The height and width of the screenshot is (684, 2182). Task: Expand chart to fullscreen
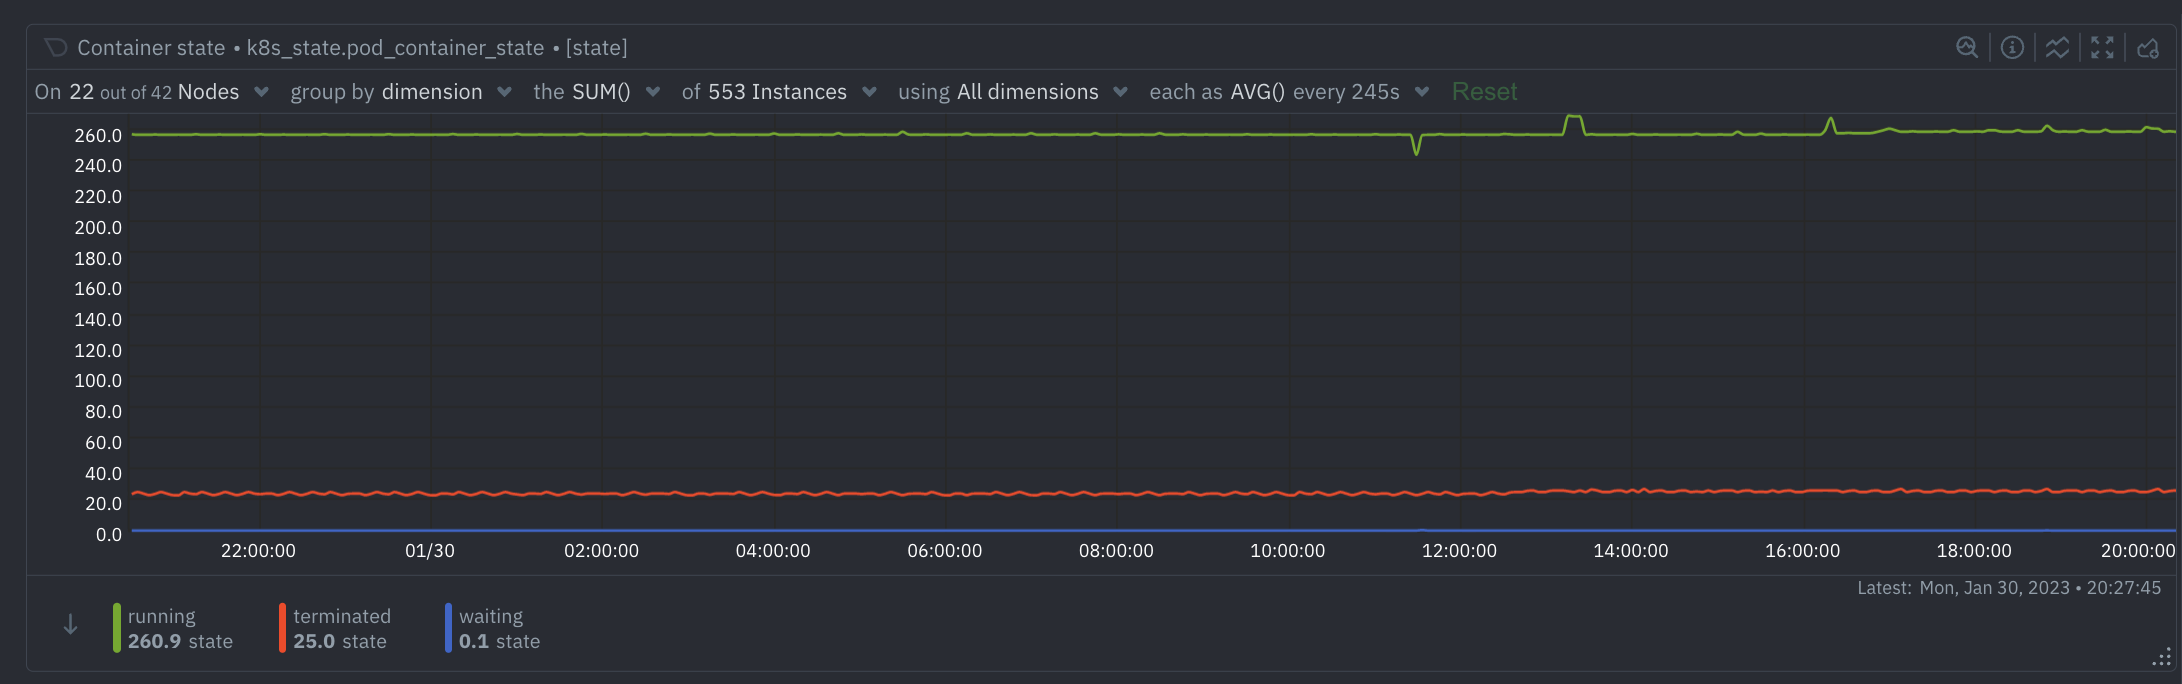[2102, 47]
